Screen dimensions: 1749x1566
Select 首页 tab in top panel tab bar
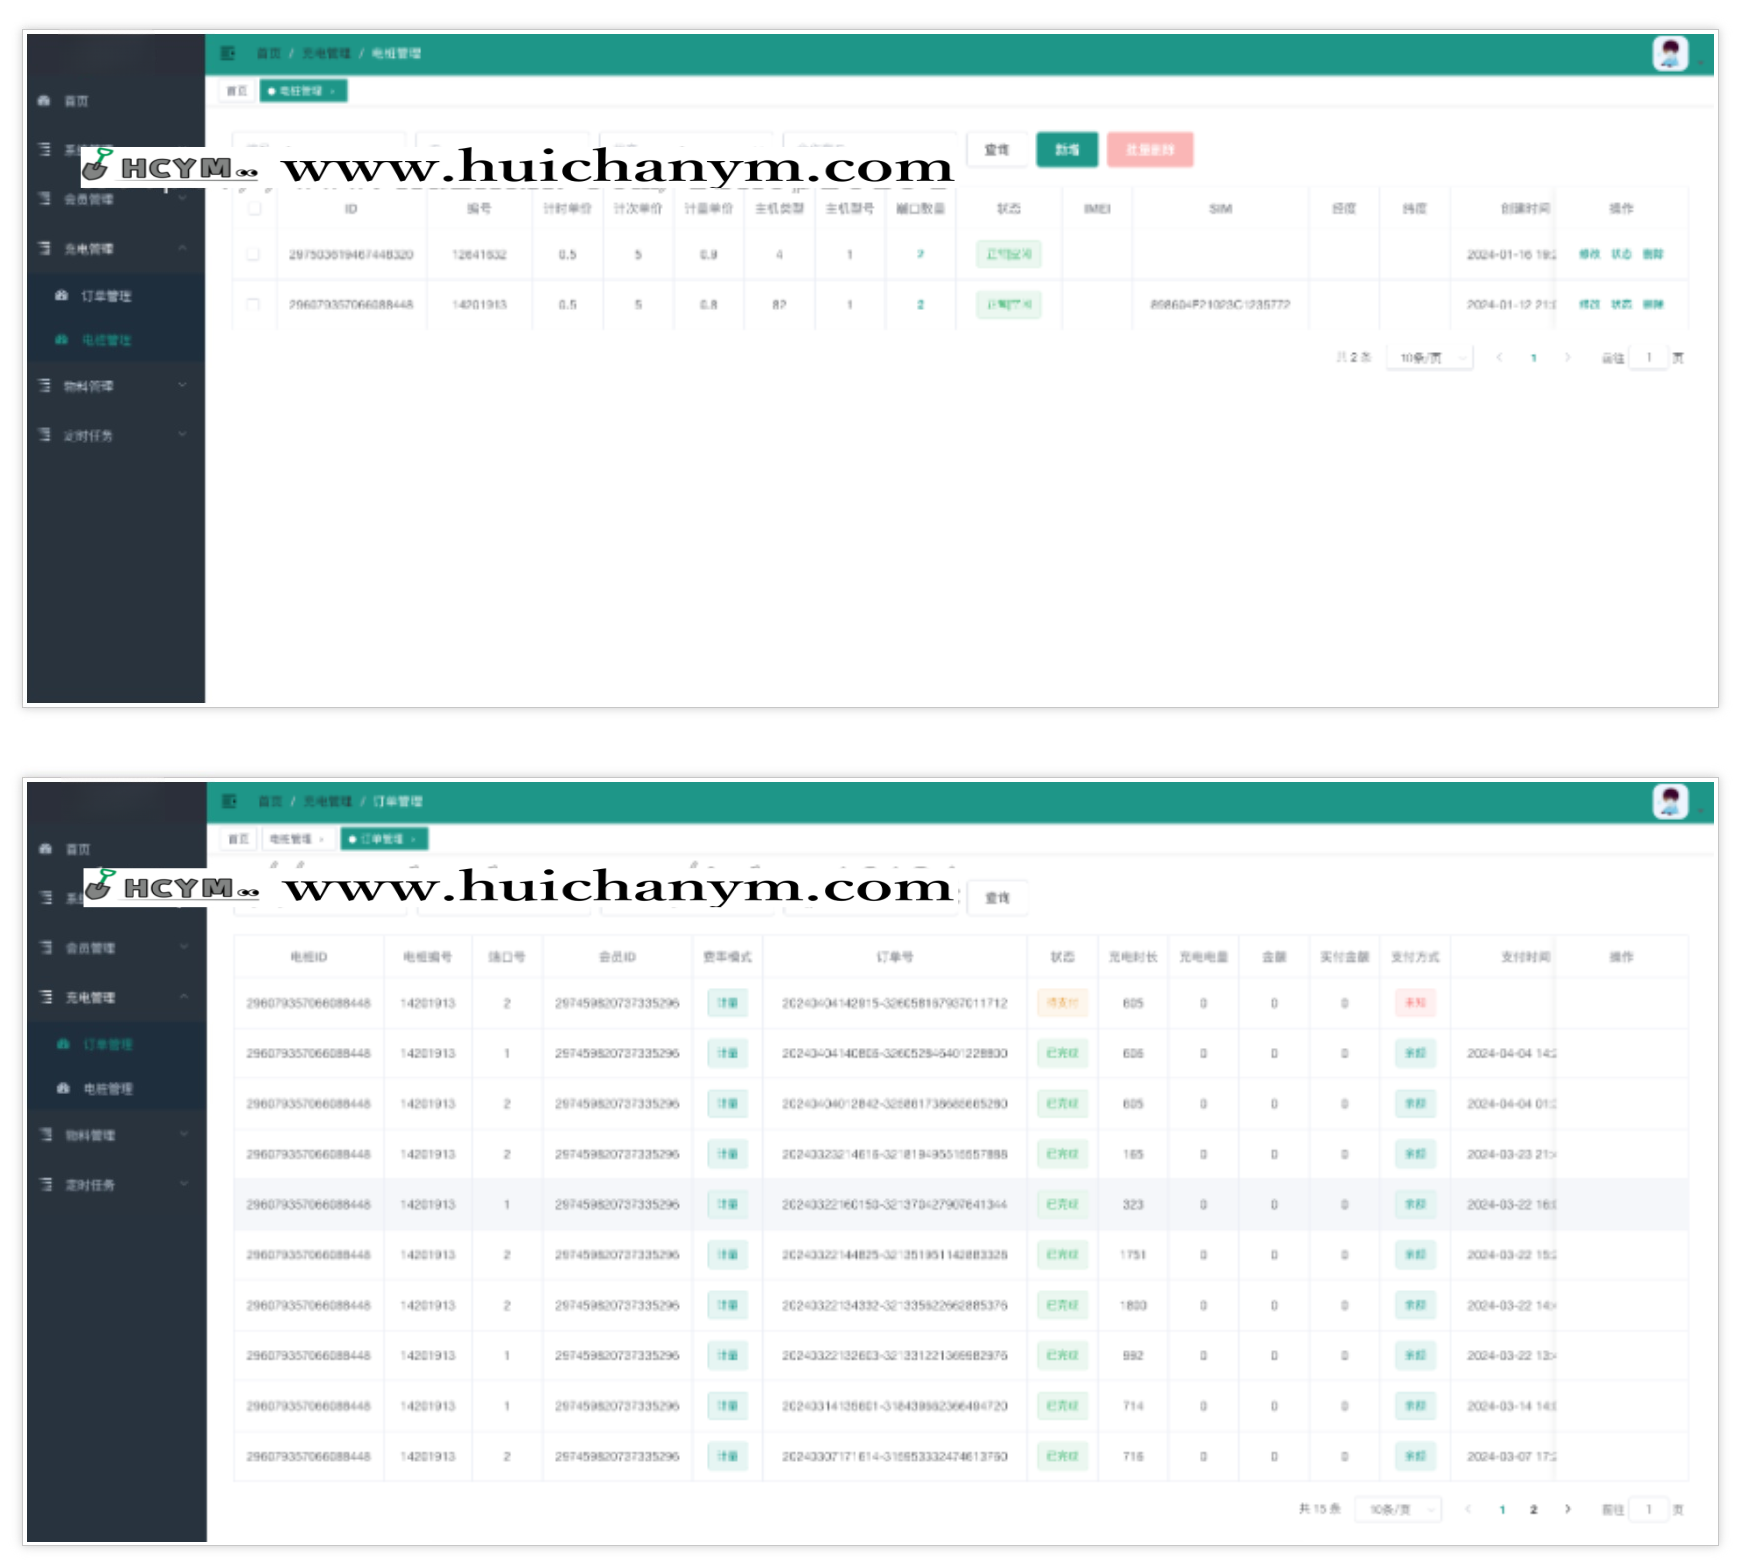237,91
